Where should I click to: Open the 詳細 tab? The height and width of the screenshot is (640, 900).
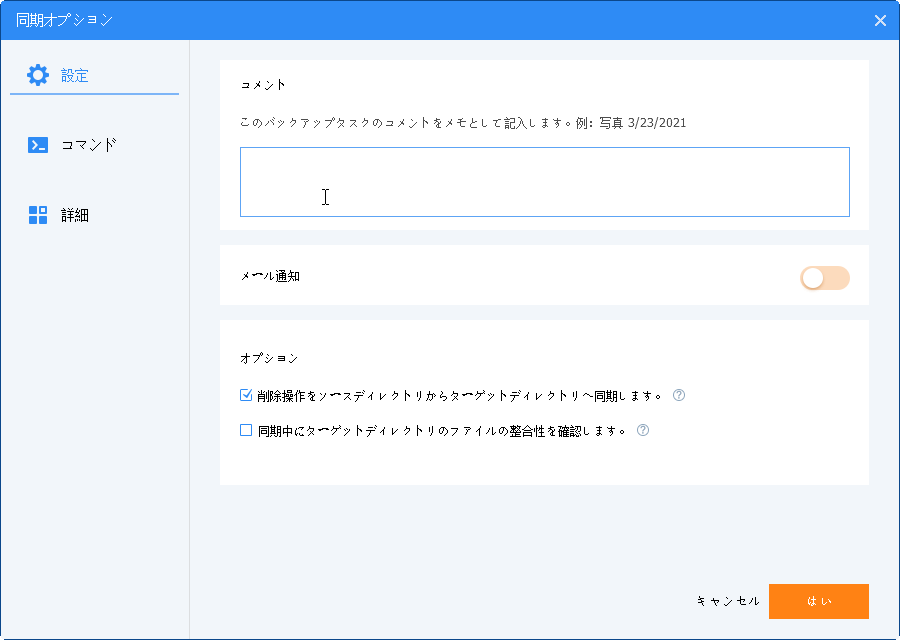click(x=75, y=215)
